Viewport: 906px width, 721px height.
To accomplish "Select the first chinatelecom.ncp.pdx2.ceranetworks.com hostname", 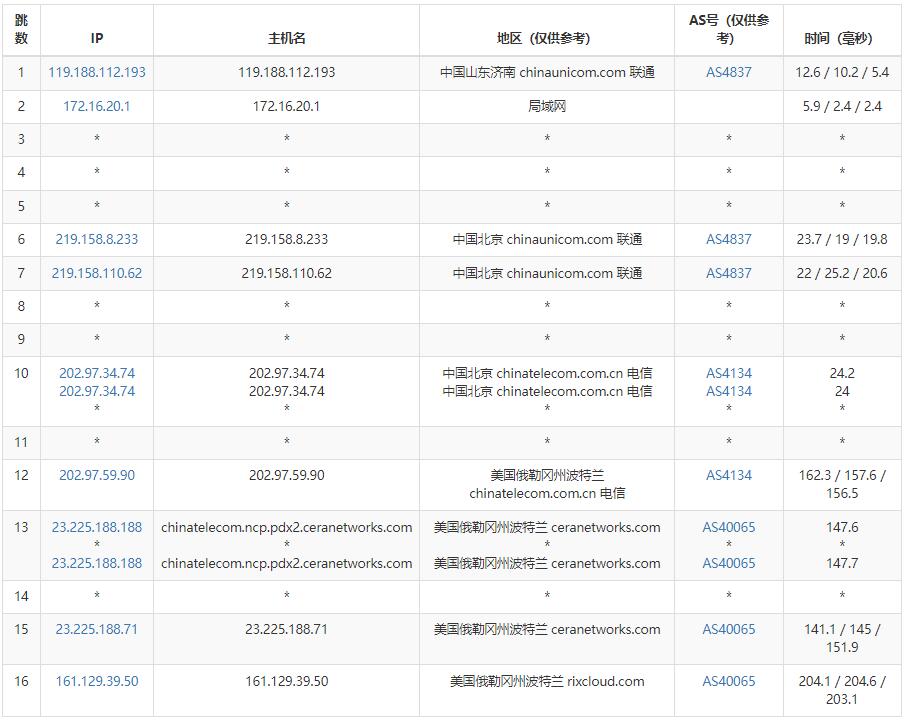I will coord(287,527).
